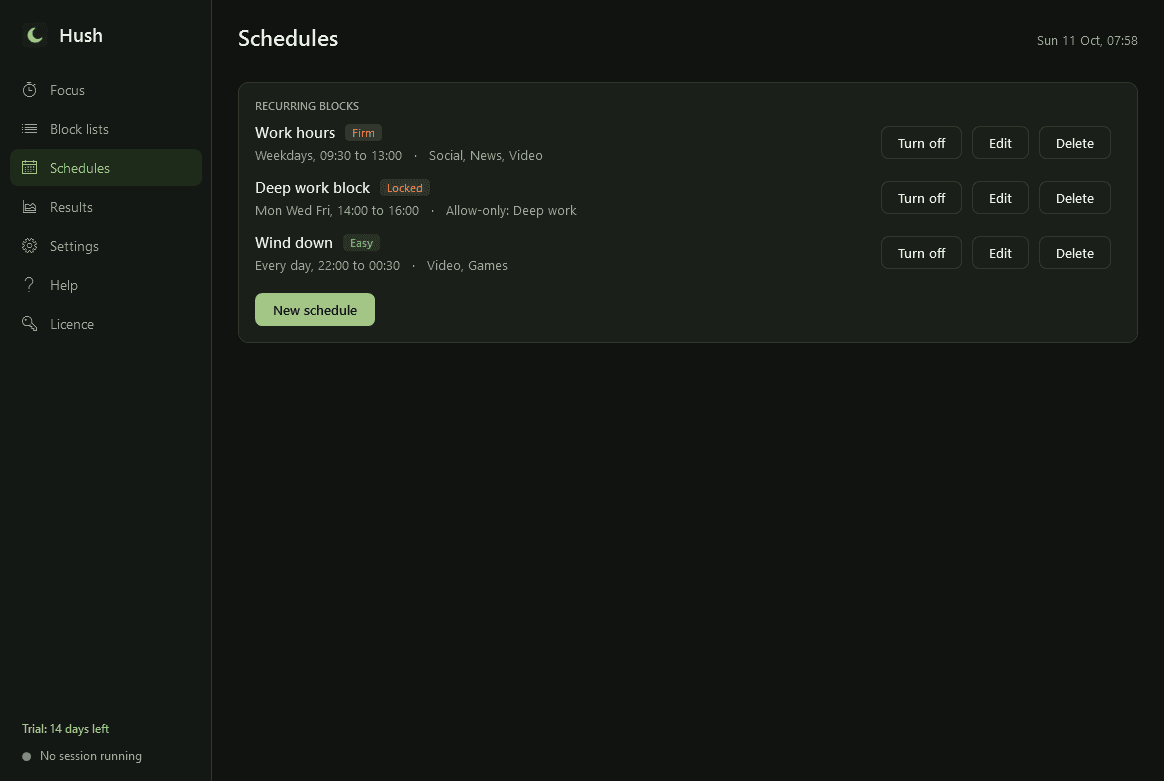Click the Licence key icon
This screenshot has height=781, width=1164.
[x=30, y=324]
